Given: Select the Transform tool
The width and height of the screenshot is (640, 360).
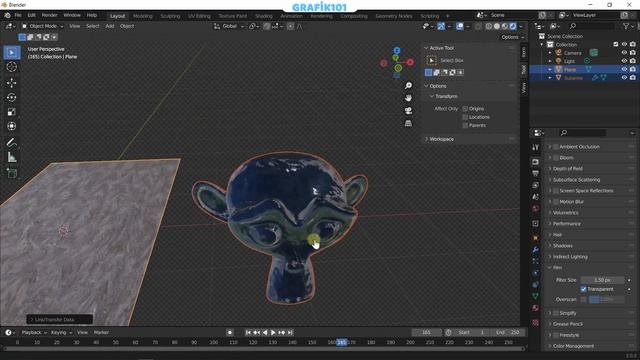Looking at the screenshot, I should (11, 126).
